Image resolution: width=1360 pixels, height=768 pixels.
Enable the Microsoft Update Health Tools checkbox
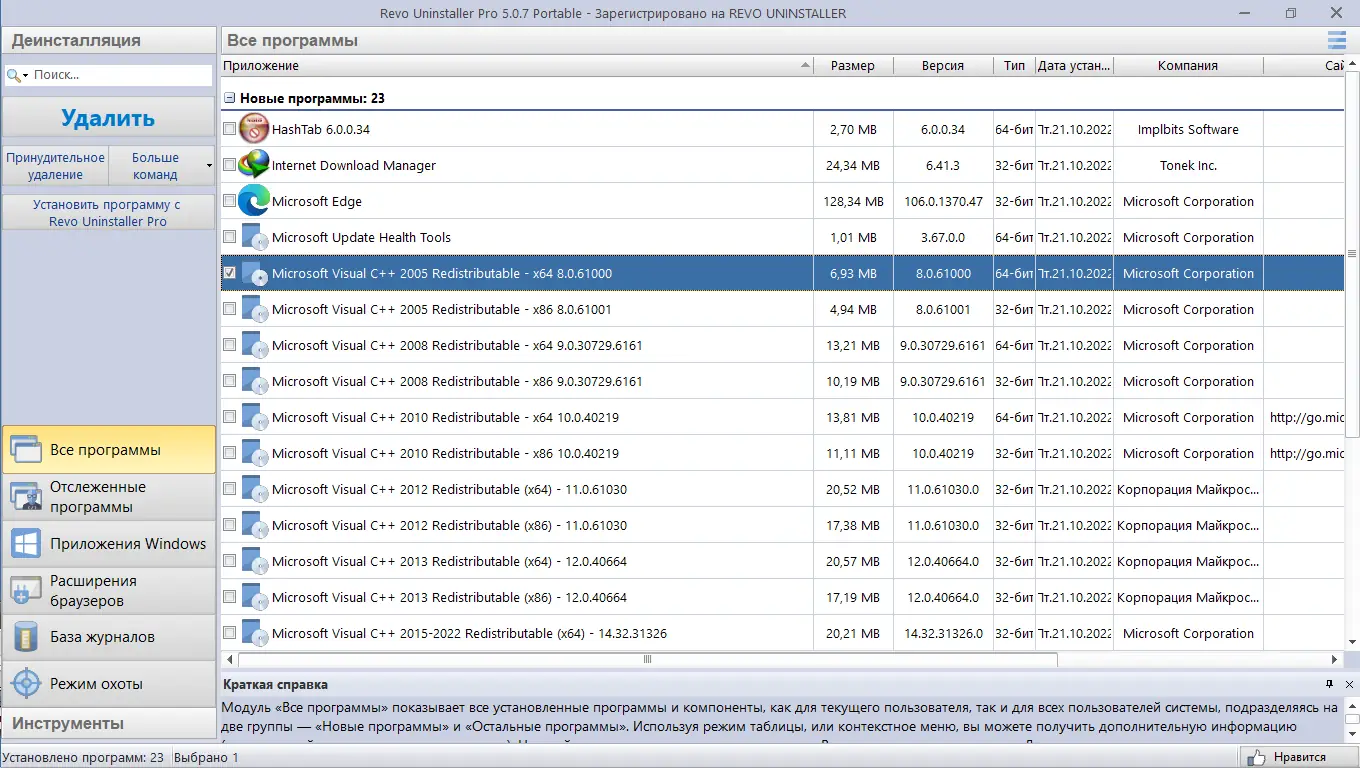(230, 237)
